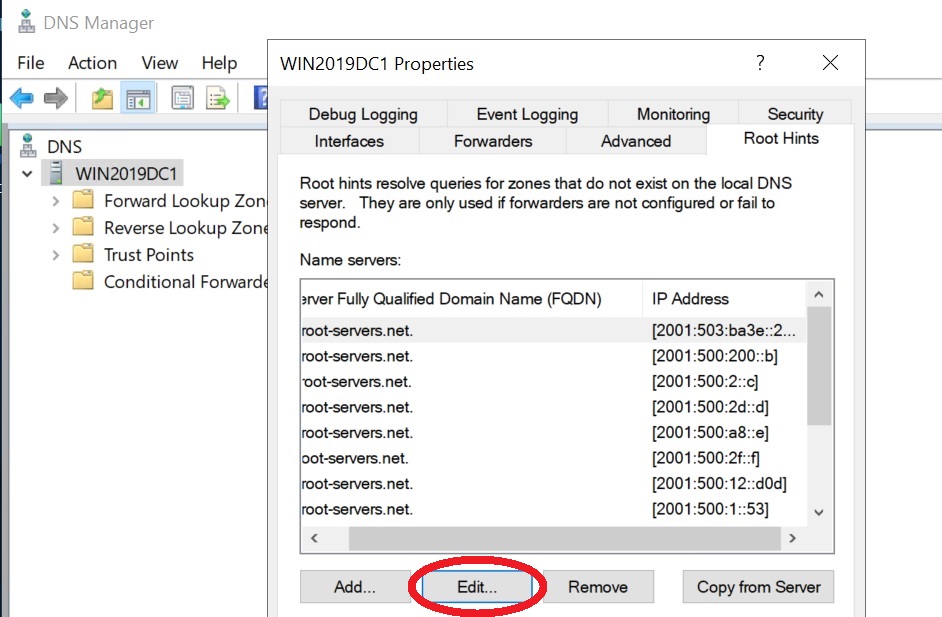The image size is (942, 617).
Task: Switch to the Debug Logging tab
Action: point(363,114)
